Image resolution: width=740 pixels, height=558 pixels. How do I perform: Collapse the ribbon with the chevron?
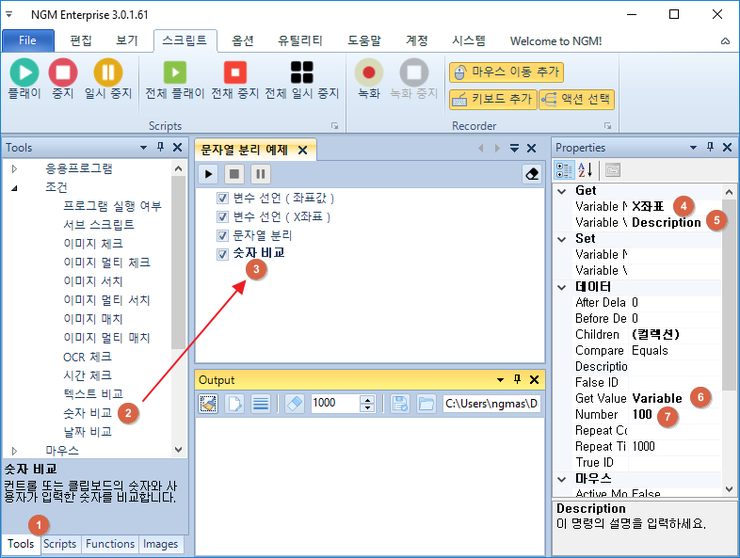click(x=725, y=41)
